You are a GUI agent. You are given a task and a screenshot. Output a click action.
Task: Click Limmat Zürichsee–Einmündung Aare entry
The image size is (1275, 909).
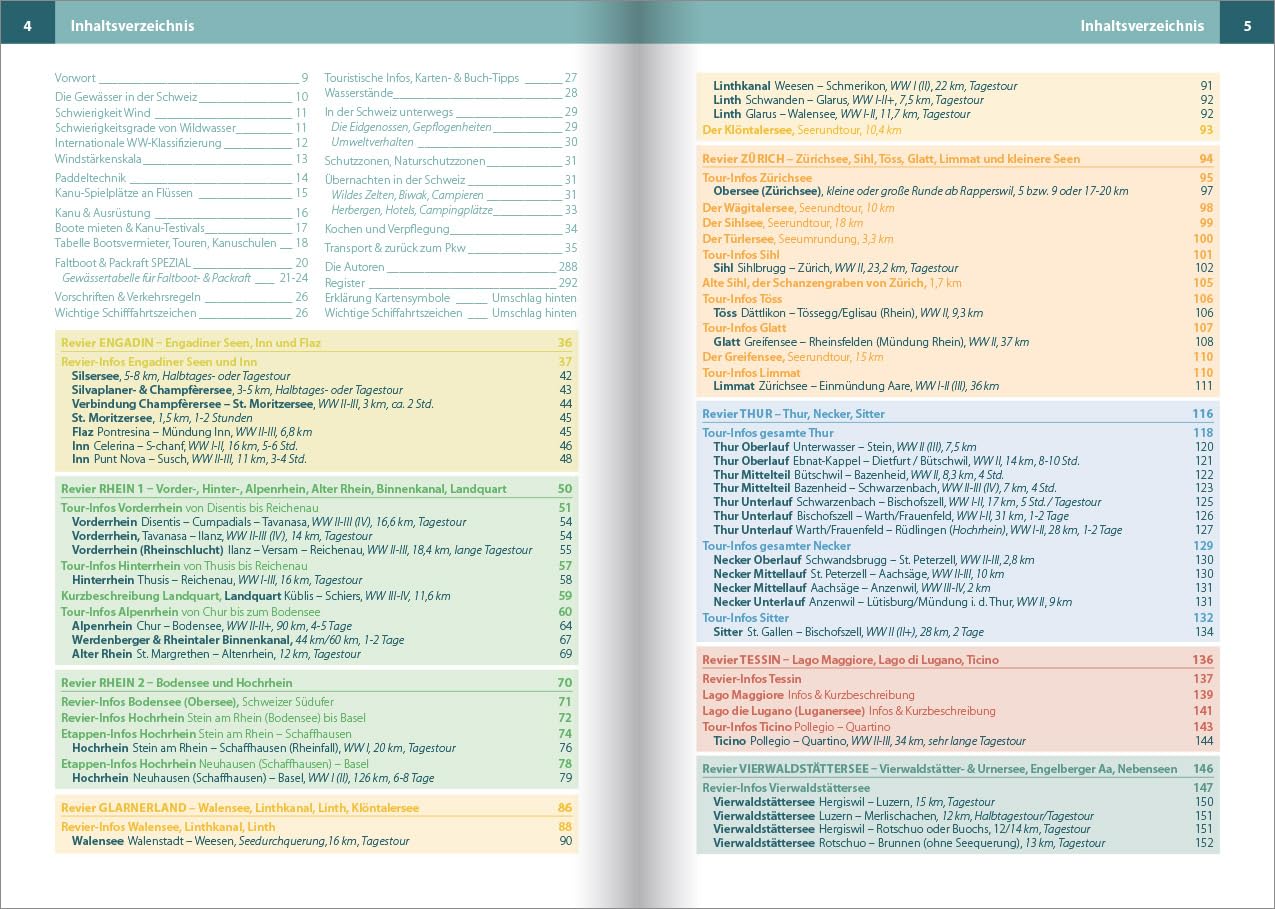[855, 386]
